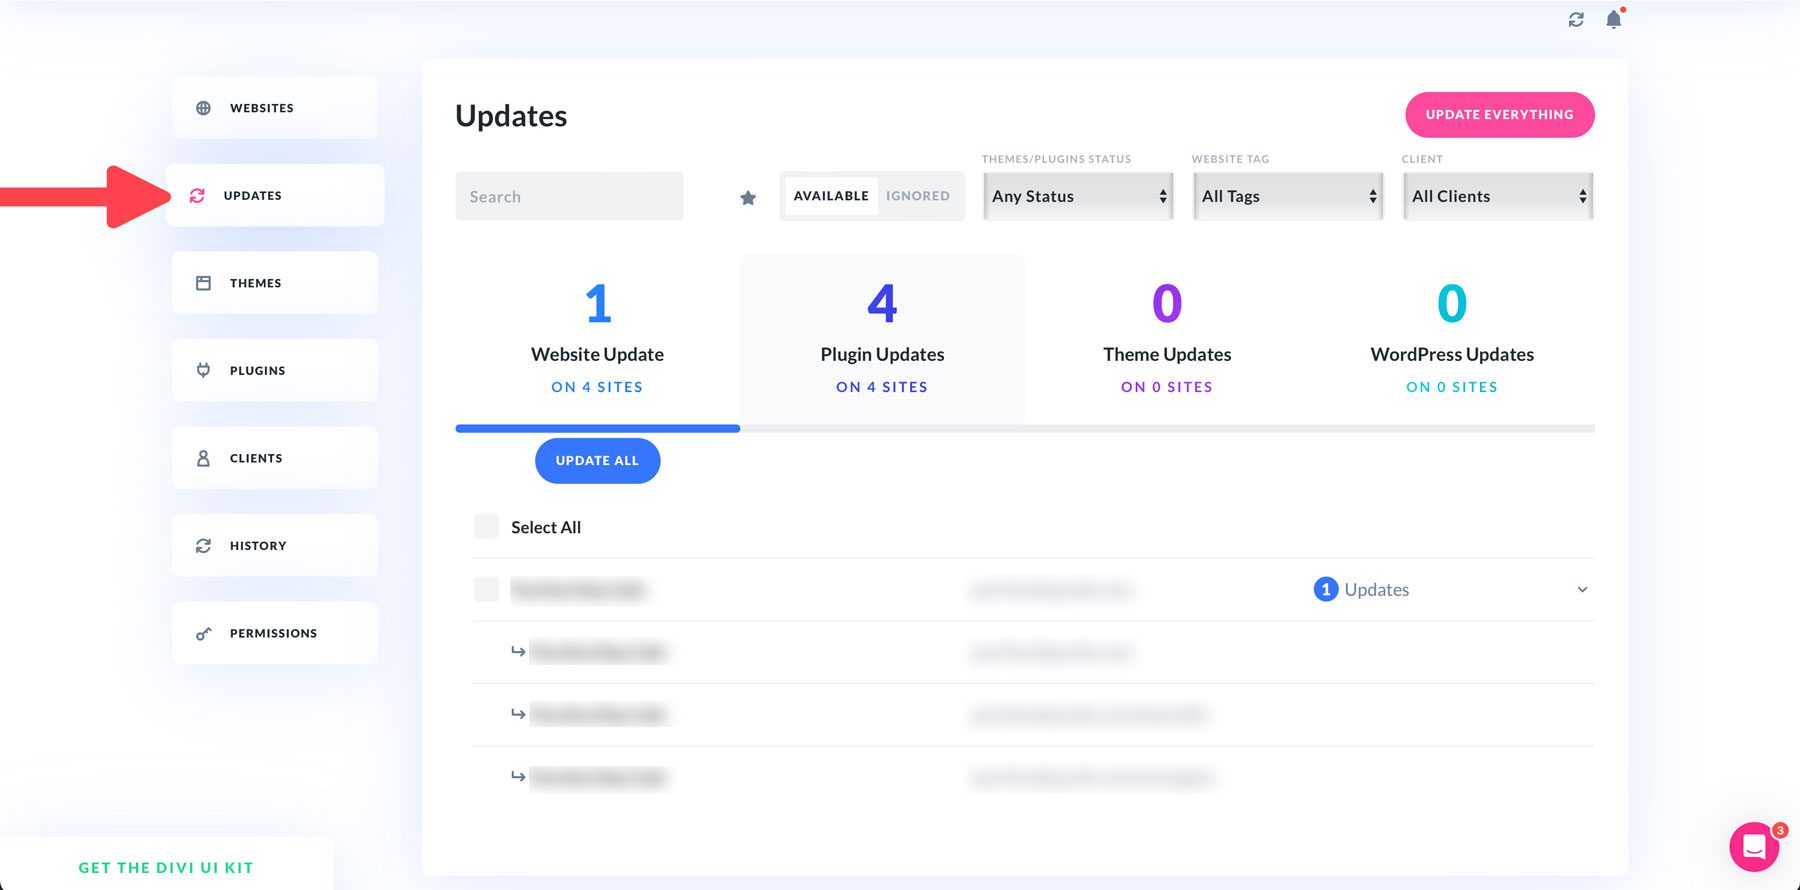Select the WordPress Updates tab

click(x=1452, y=340)
